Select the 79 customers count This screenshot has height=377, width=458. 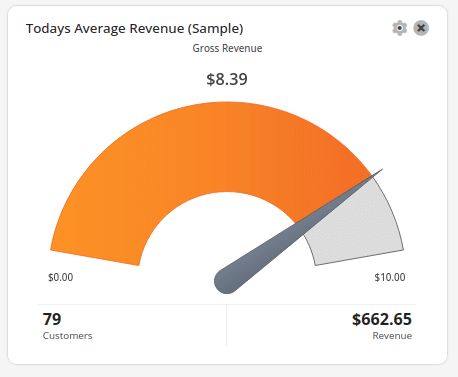pos(52,319)
